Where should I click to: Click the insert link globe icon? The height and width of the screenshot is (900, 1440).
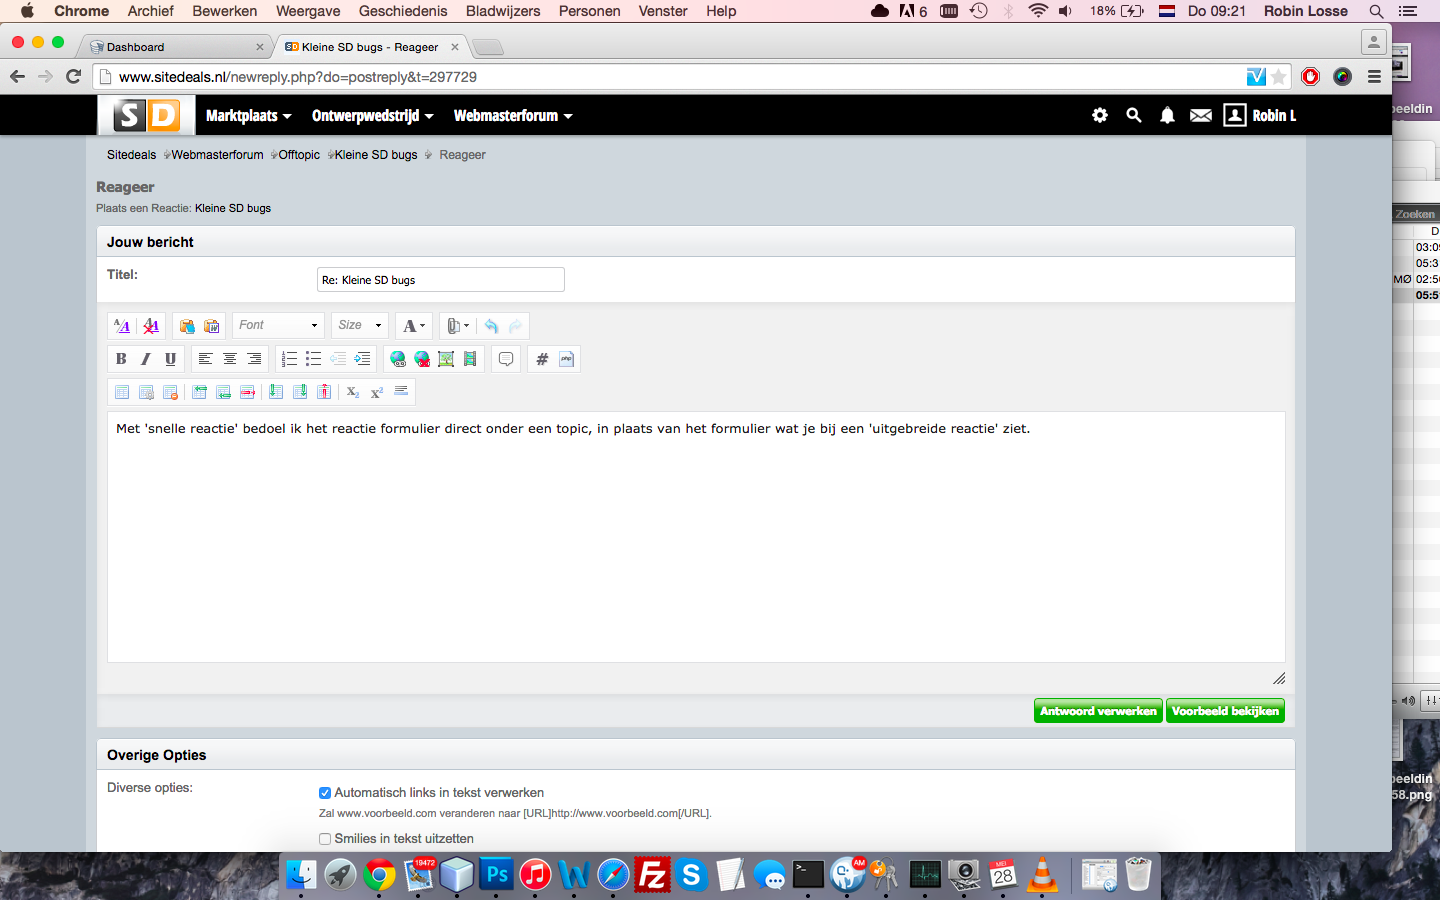pos(398,359)
